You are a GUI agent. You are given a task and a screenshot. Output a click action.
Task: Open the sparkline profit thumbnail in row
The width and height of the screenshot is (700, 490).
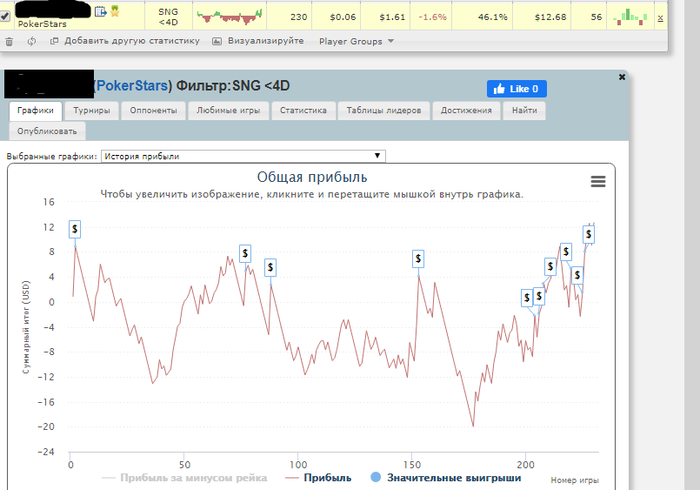[229, 17]
